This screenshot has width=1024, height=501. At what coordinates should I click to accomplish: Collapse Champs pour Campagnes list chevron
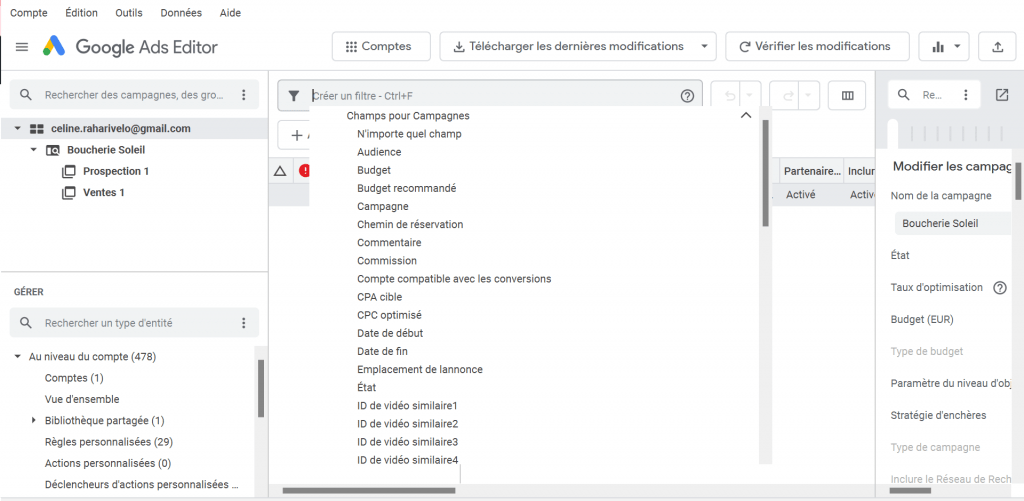pos(746,115)
